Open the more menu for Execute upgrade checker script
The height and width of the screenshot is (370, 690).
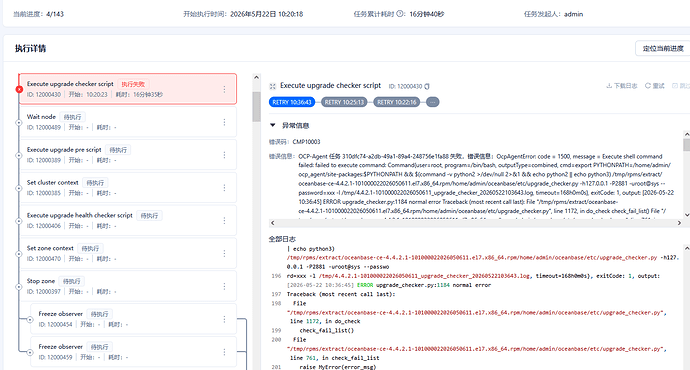pyautogui.click(x=224, y=89)
